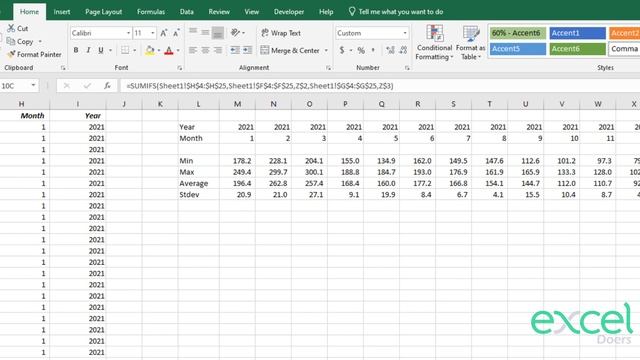Set middle vertical alignment

(205, 32)
